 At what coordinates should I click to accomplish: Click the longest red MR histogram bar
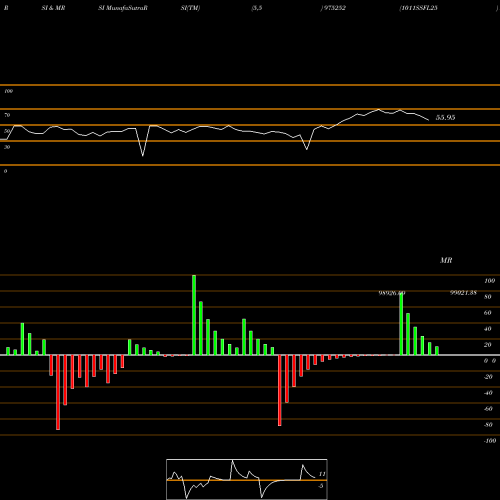pos(58,392)
